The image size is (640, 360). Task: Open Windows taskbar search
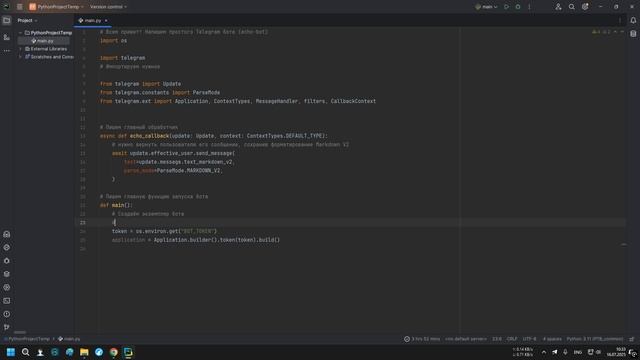coord(25,352)
